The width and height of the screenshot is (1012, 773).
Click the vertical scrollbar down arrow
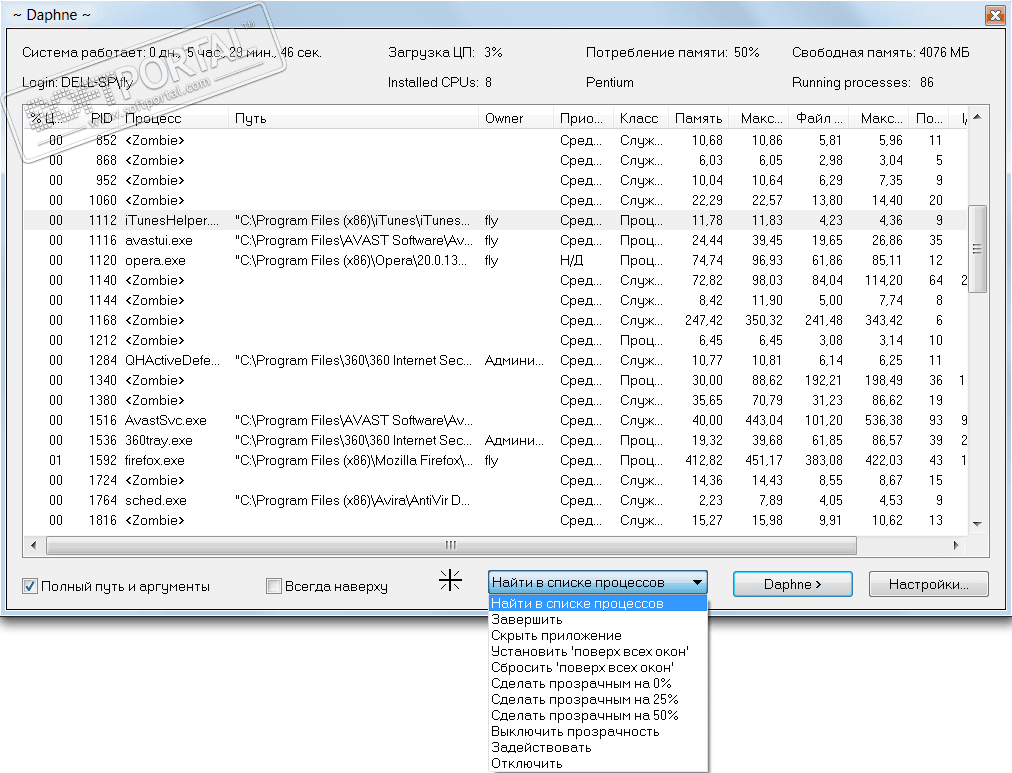click(977, 524)
